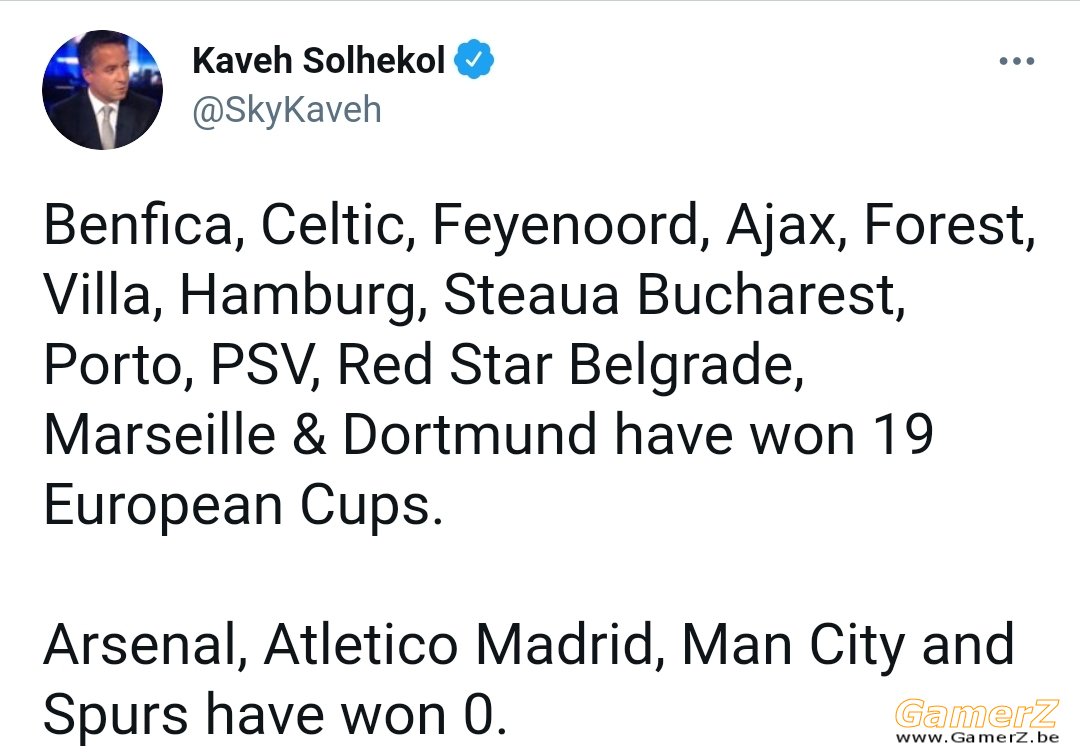The height and width of the screenshot is (753, 1080).
Task: Click the www.GamerZ.be website URL
Action: tap(977, 738)
